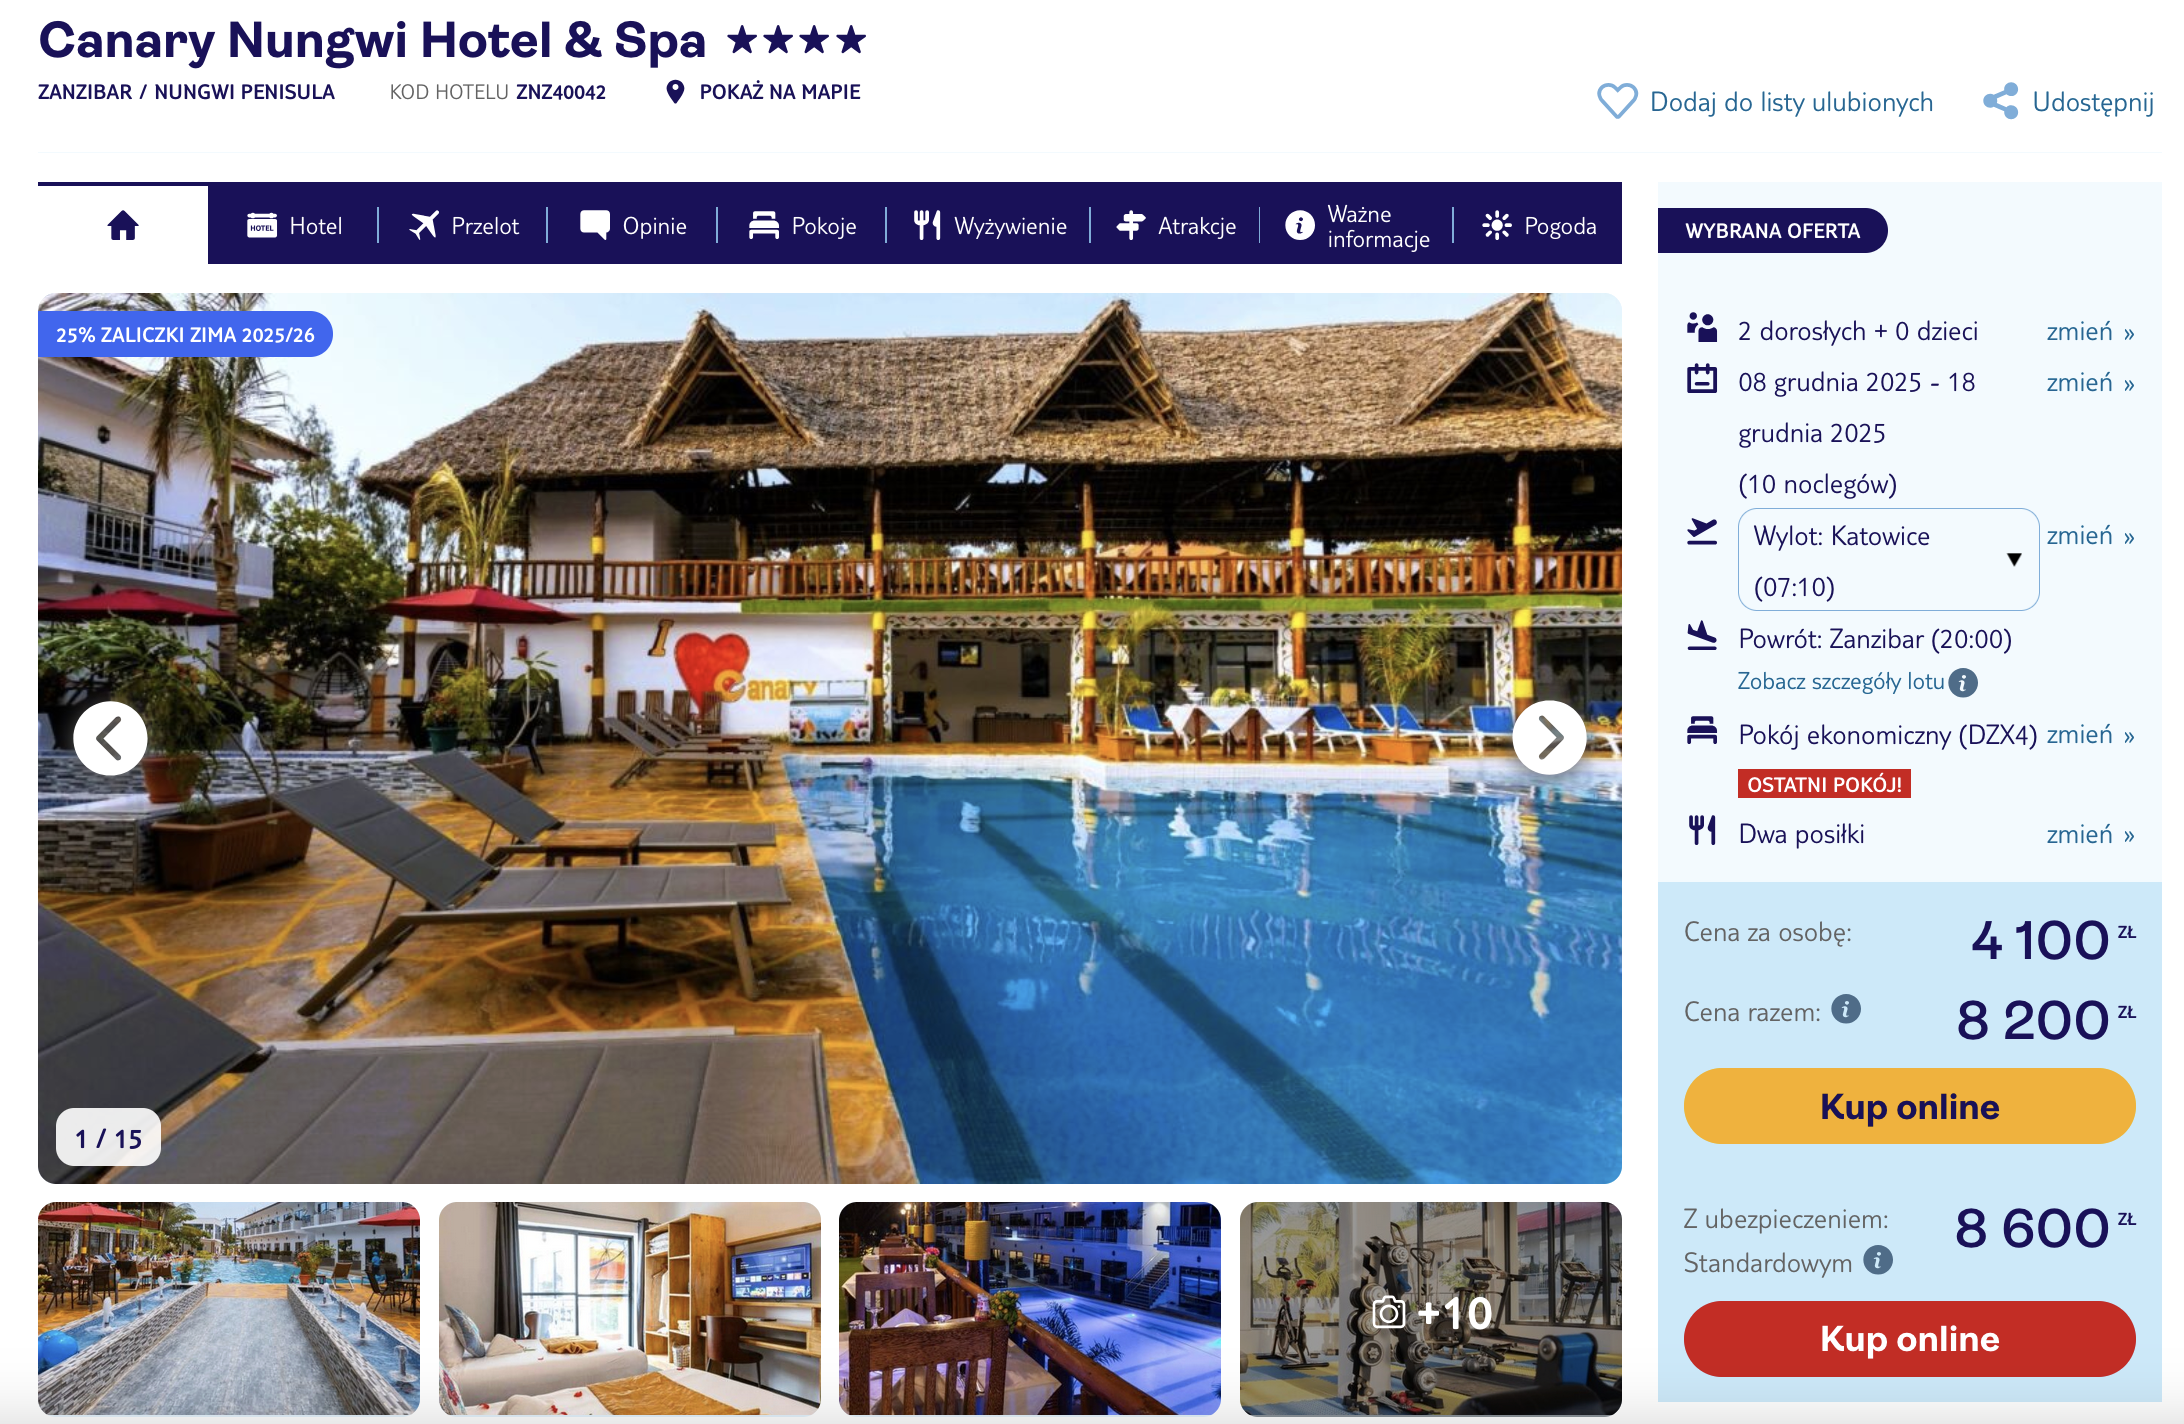Show next gallery photo with right arrow
Screen dimensions: 2184x1424
click(1549, 738)
